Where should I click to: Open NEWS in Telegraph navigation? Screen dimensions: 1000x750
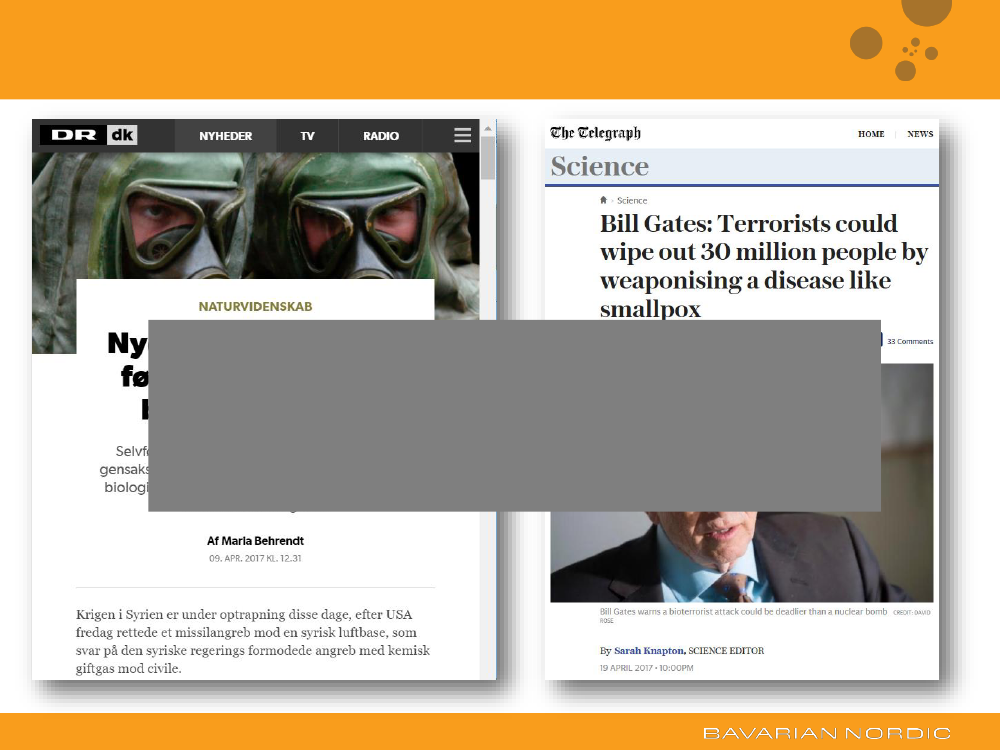click(920, 134)
